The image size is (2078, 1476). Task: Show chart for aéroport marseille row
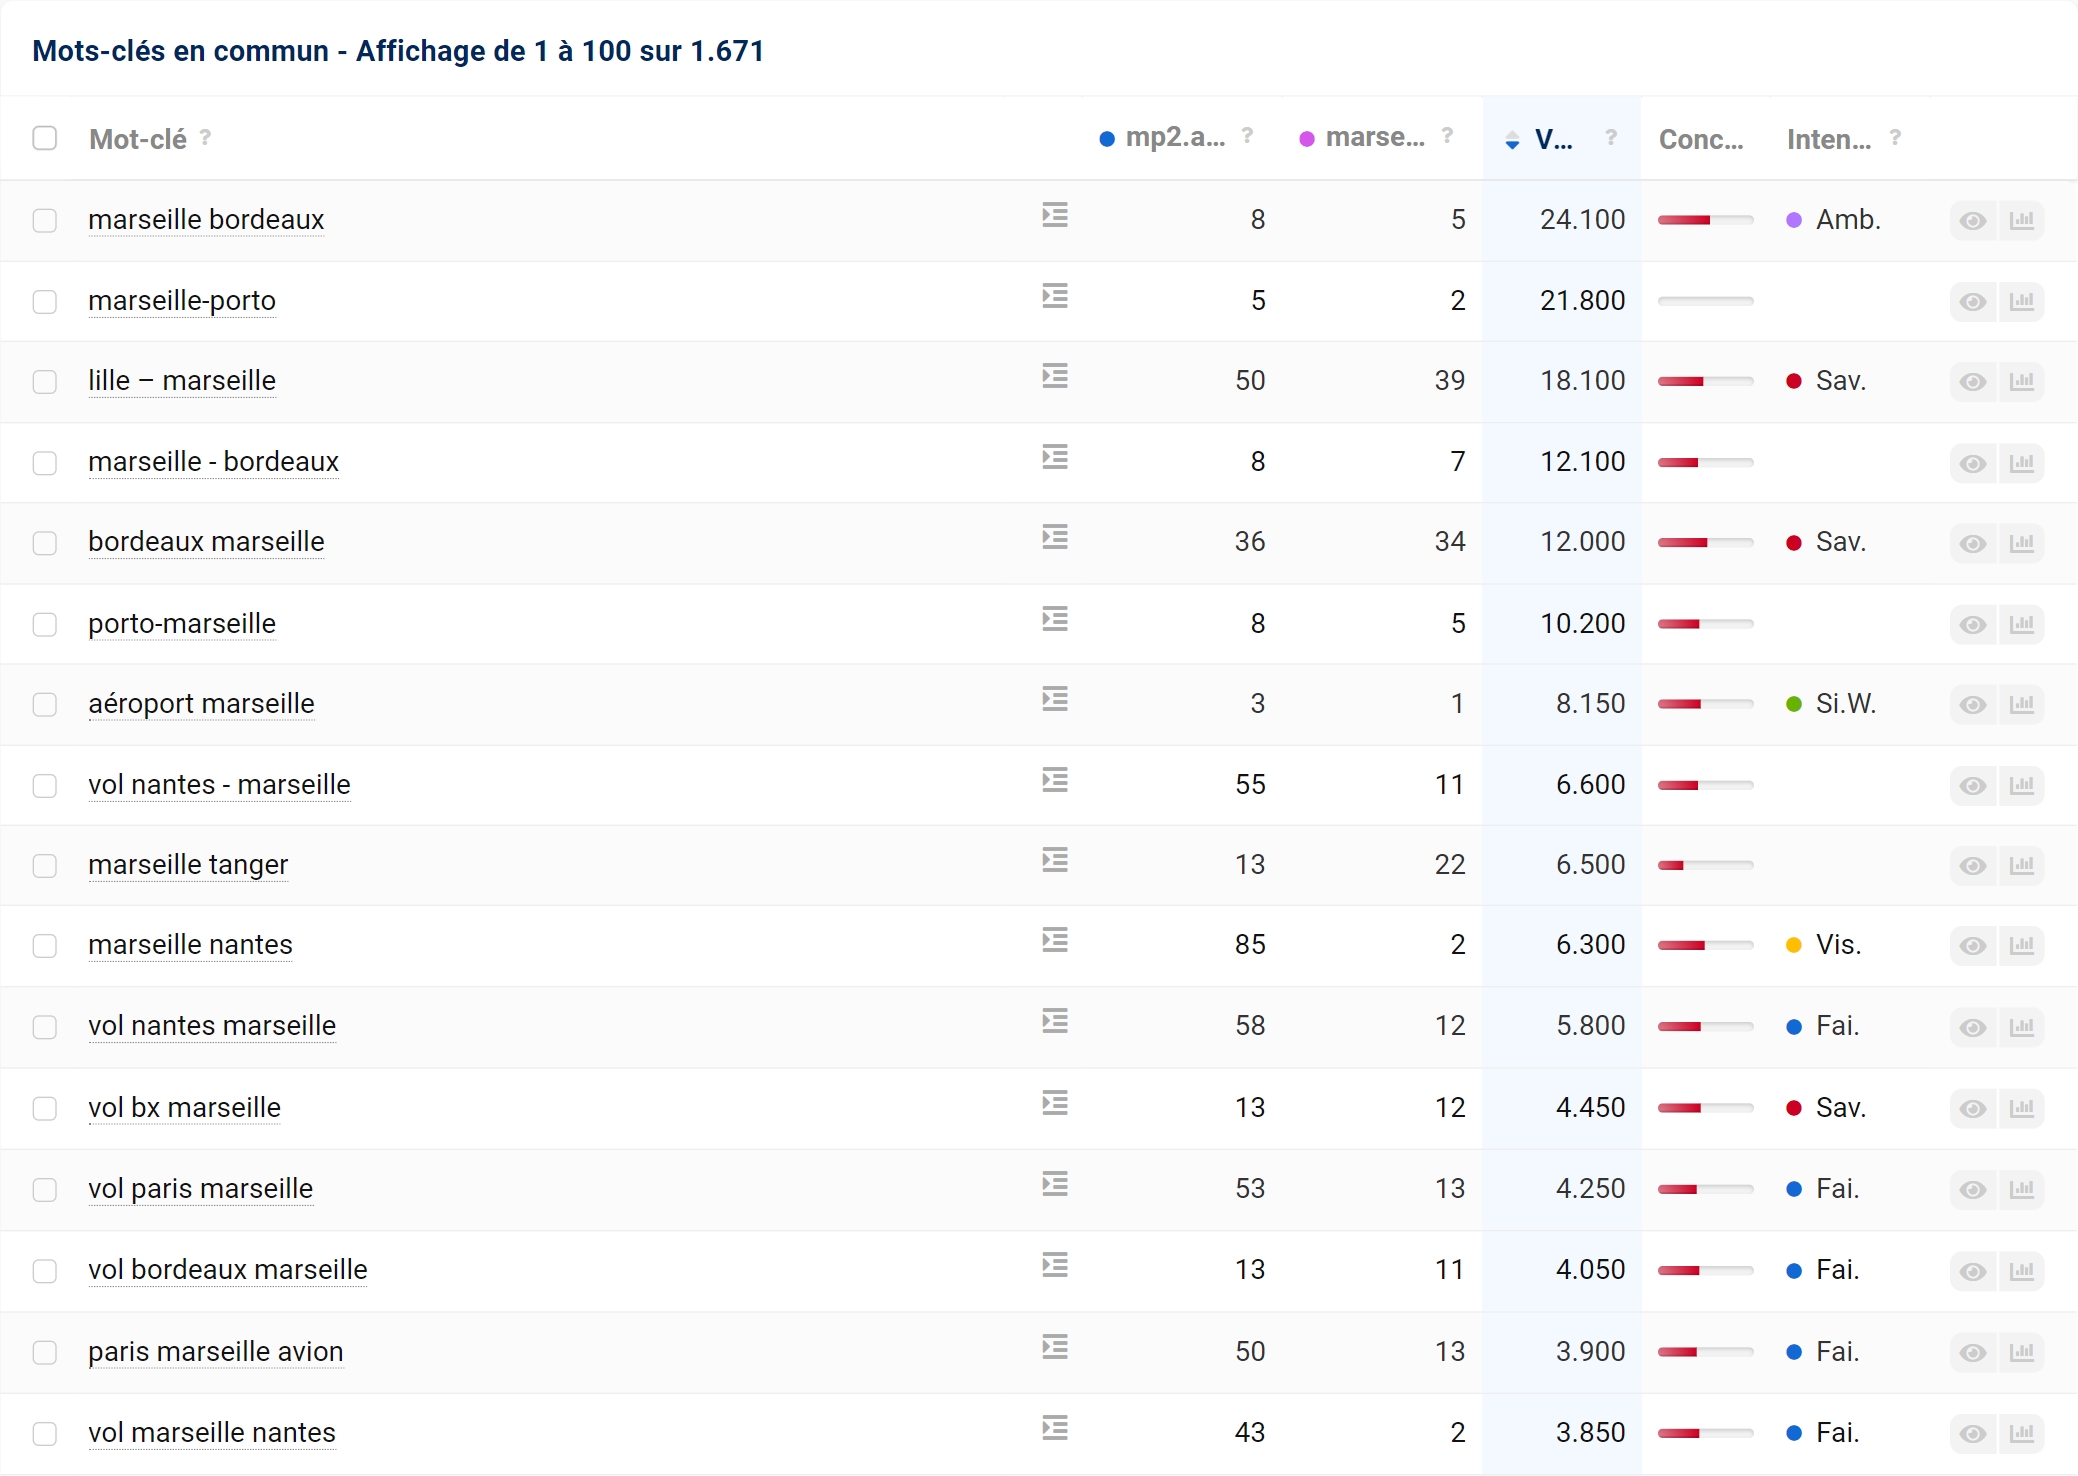tap(2021, 704)
